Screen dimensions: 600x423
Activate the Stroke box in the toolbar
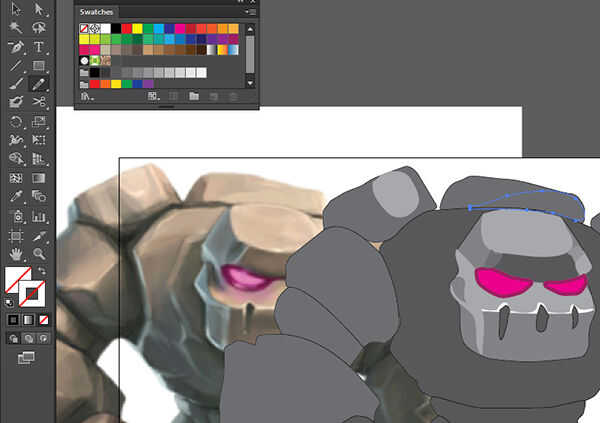[33, 294]
